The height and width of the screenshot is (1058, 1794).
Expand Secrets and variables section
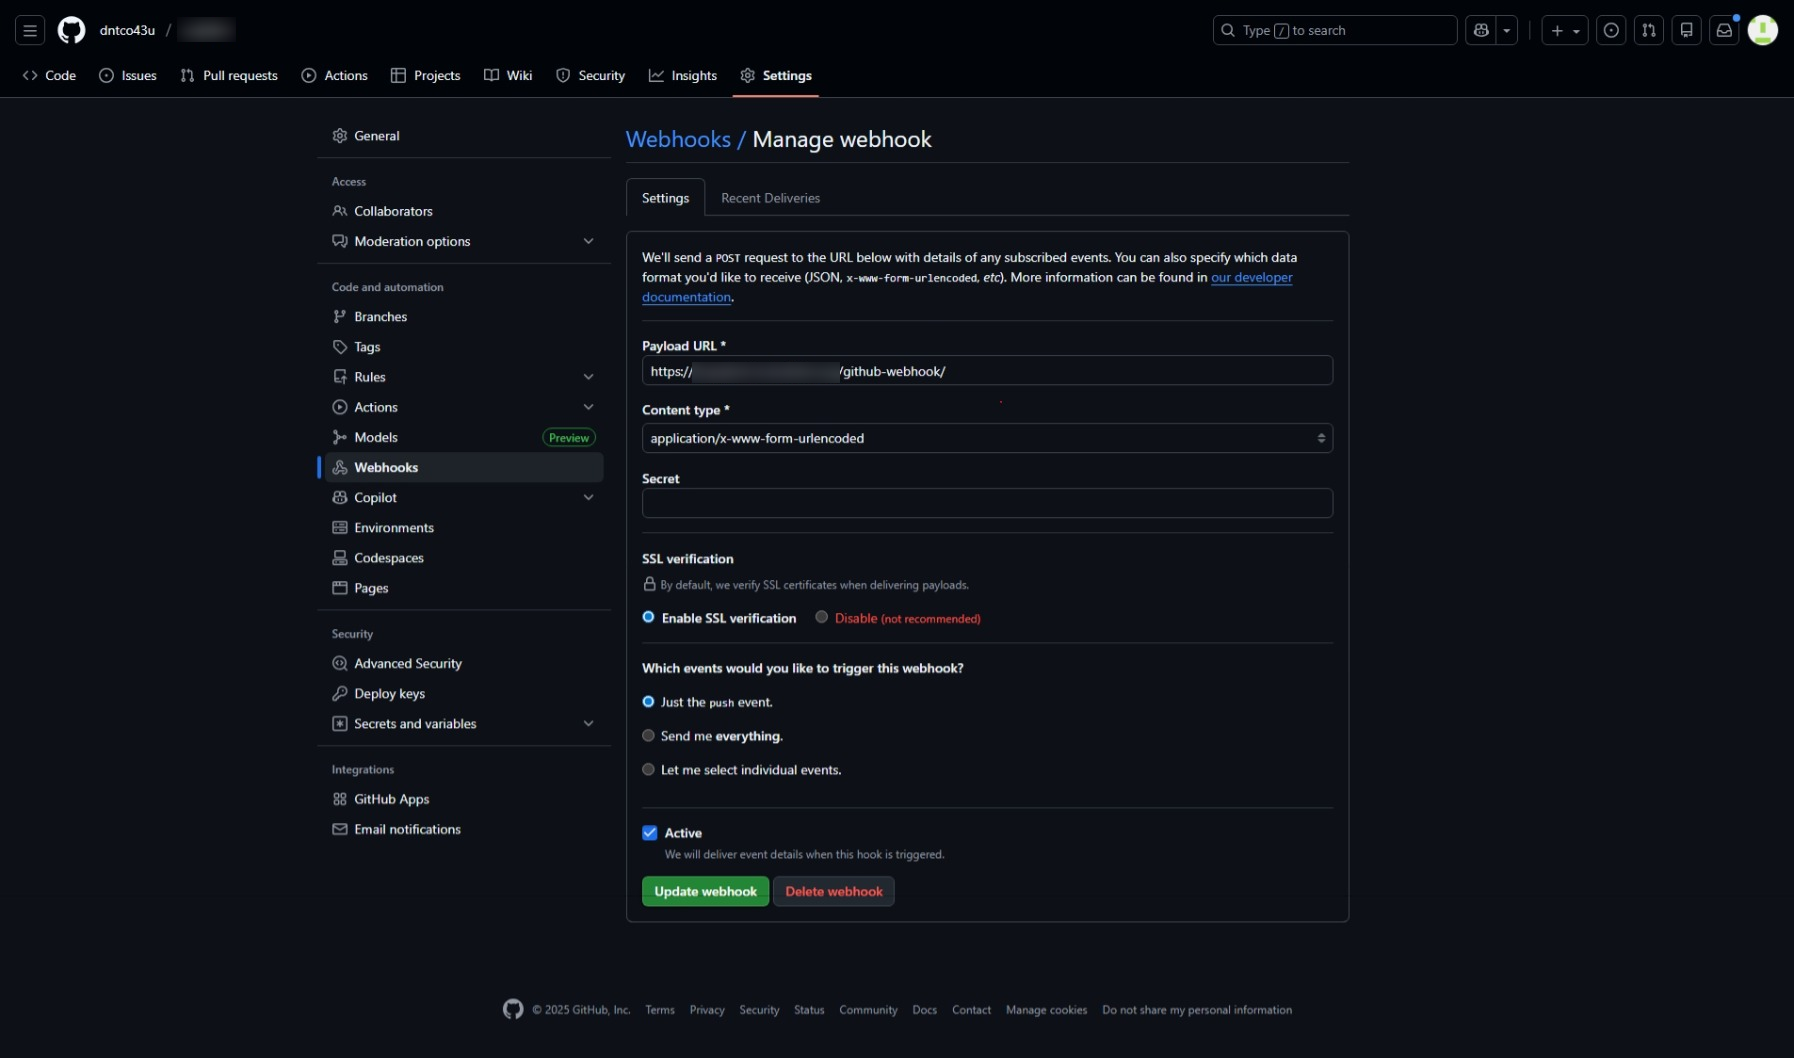pos(588,724)
